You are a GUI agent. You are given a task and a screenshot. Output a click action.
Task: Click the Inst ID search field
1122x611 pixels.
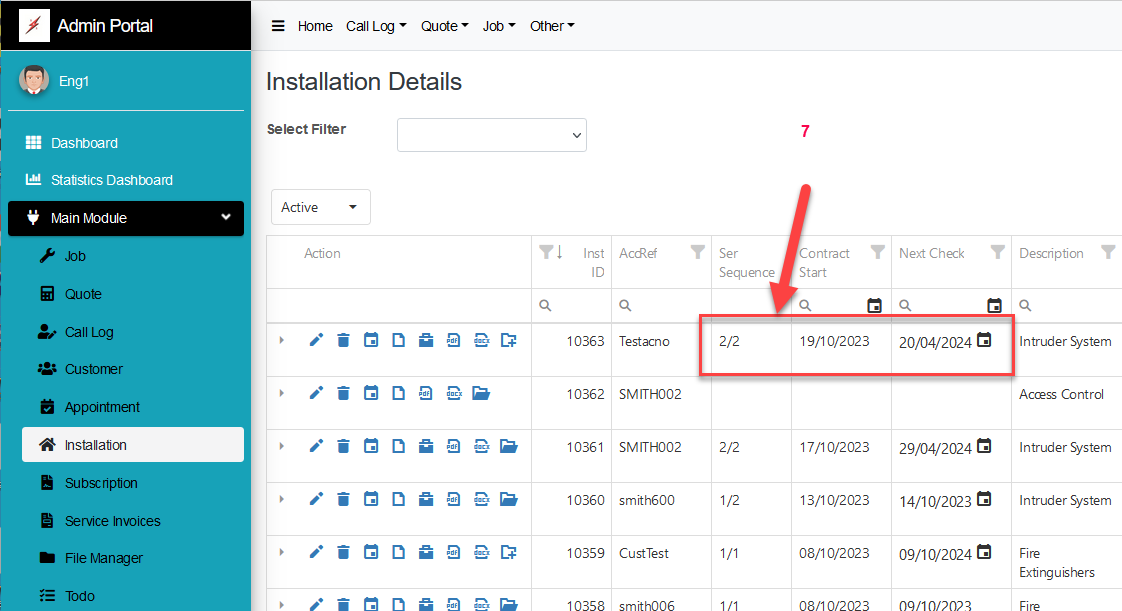(x=572, y=306)
